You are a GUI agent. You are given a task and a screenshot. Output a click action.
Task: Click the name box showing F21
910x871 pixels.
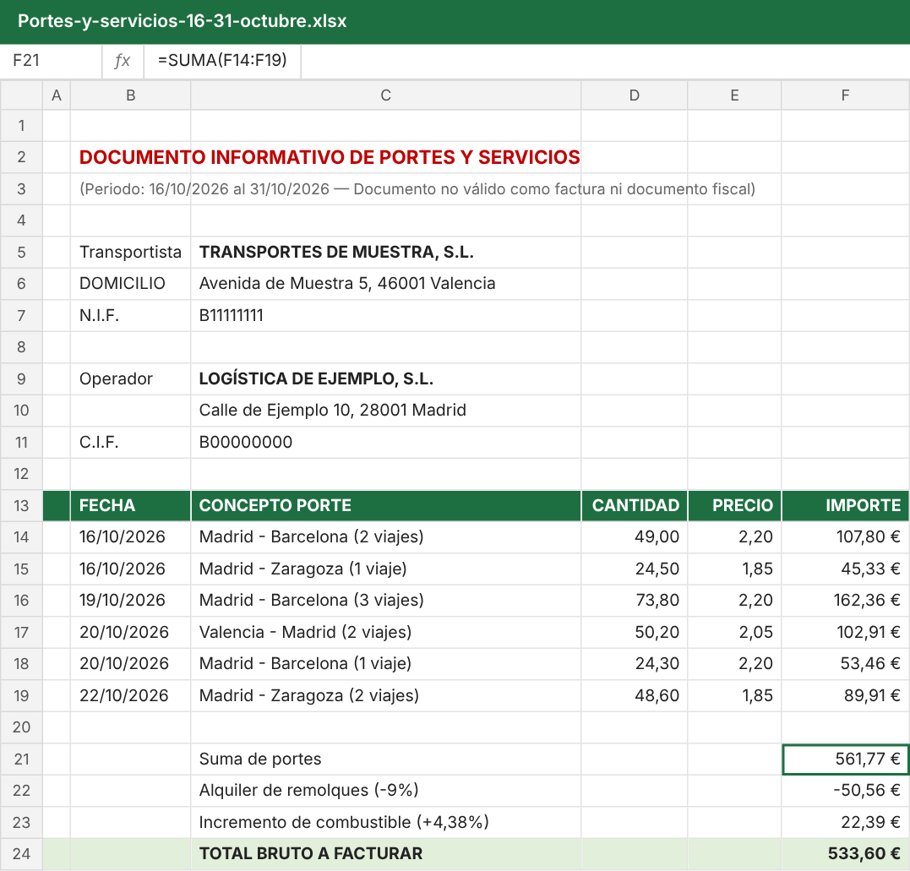coord(50,60)
